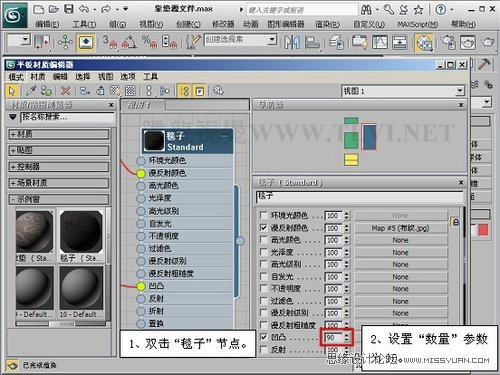Undo the last action arrow icon

tap(84, 9)
